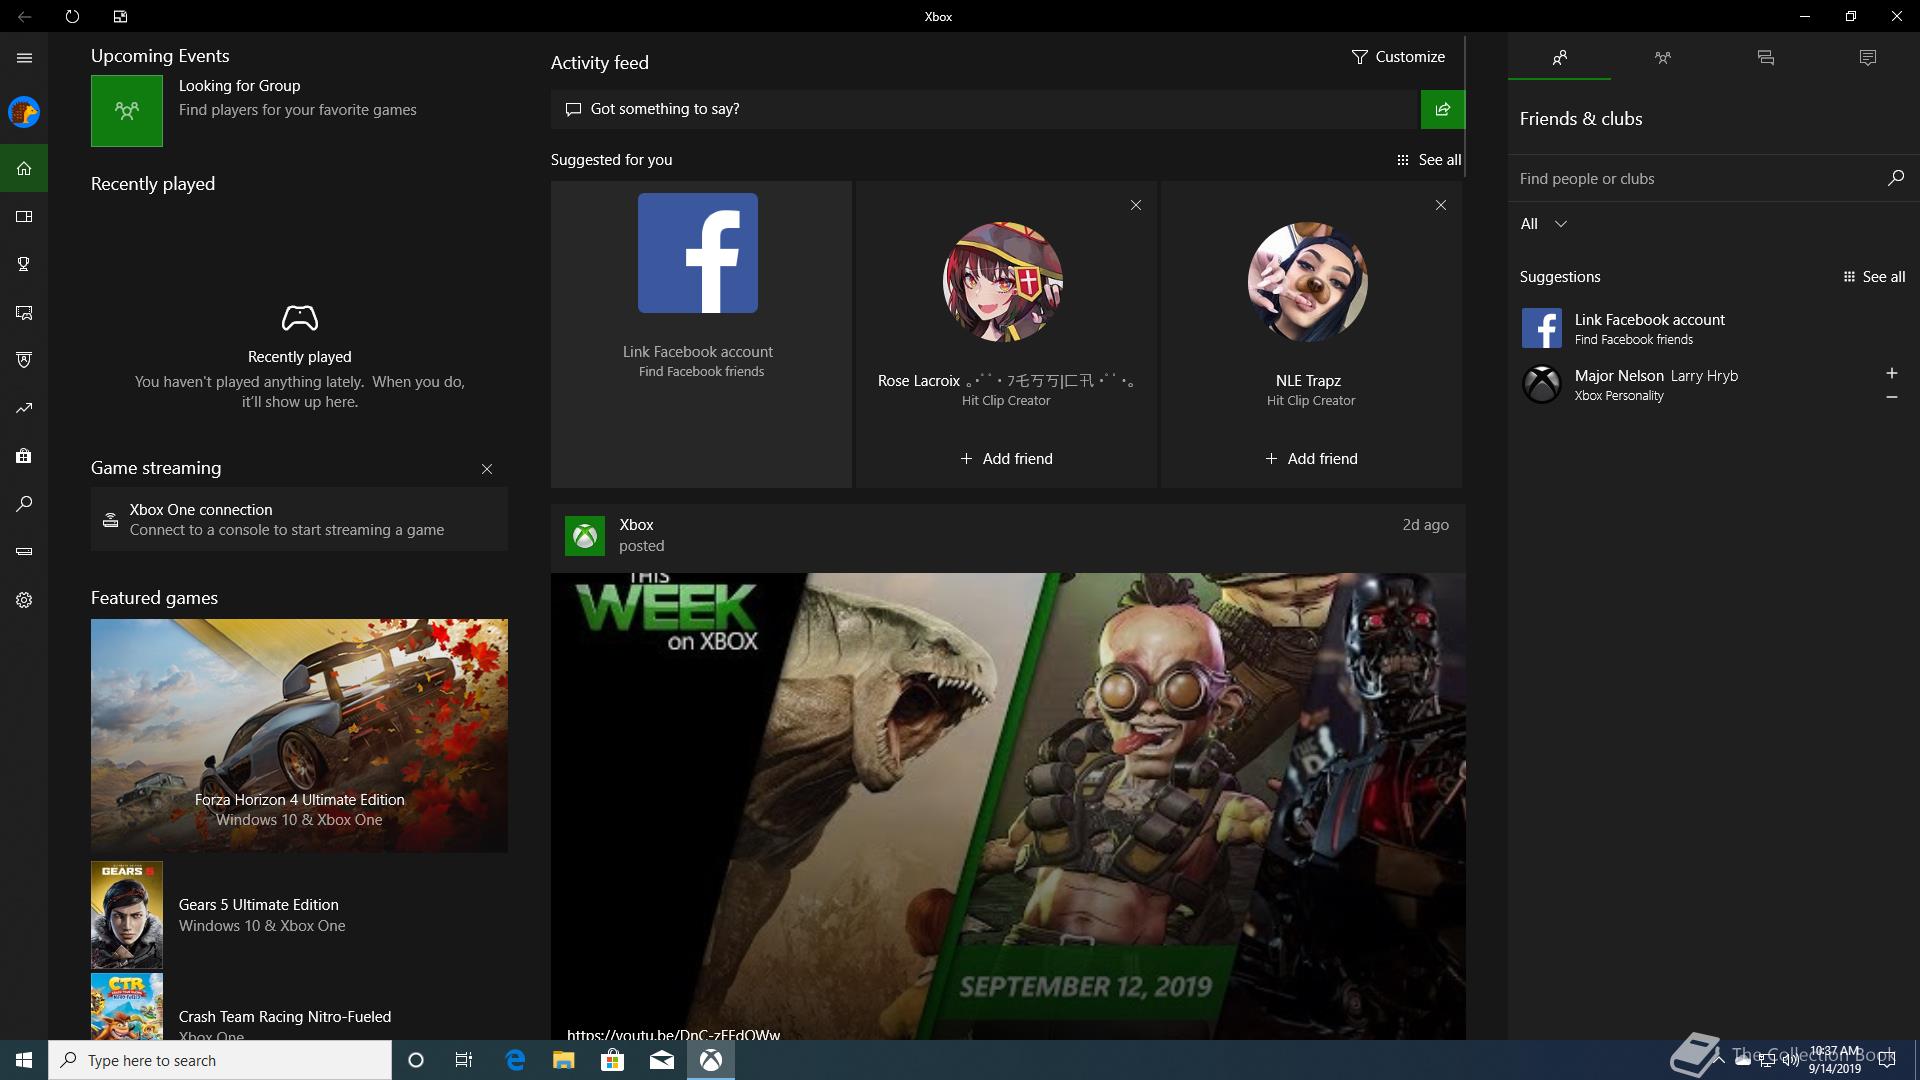The image size is (1920, 1080).
Task: Open Connection console icon in sidebar
Action: click(x=24, y=552)
